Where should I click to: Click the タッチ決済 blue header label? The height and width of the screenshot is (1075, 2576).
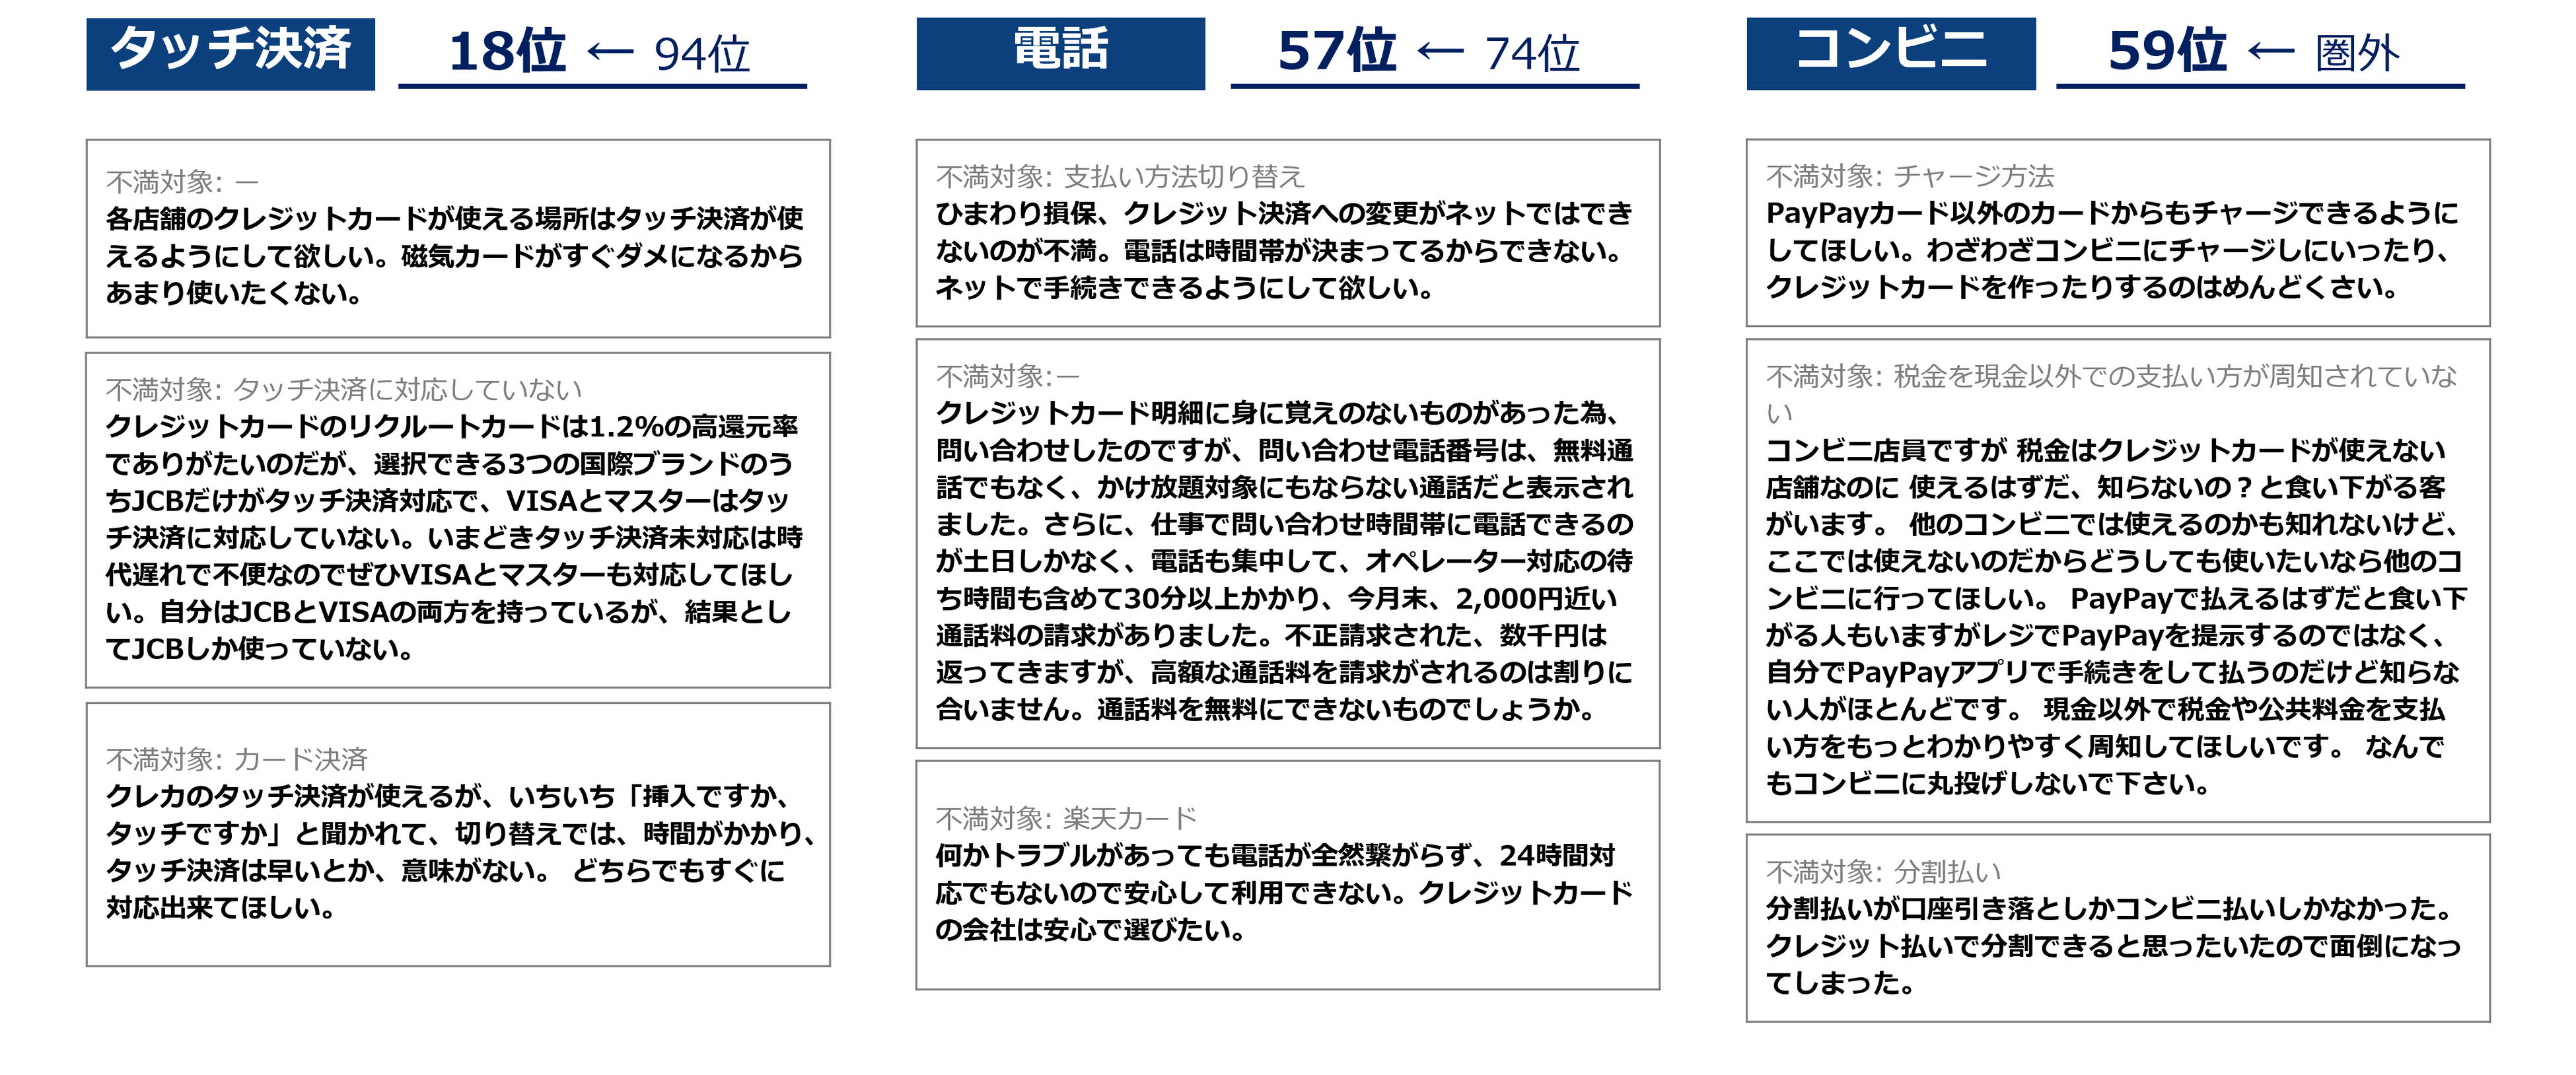[230, 53]
